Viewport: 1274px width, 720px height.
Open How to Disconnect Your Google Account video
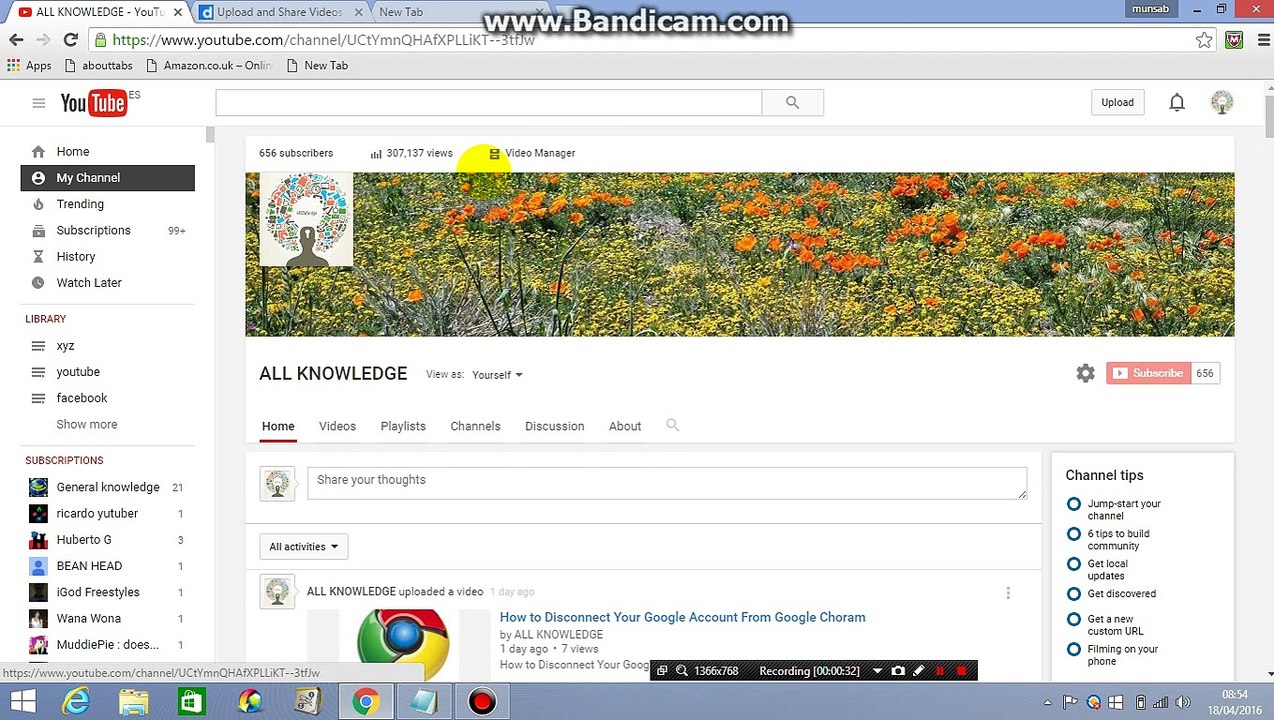(682, 617)
